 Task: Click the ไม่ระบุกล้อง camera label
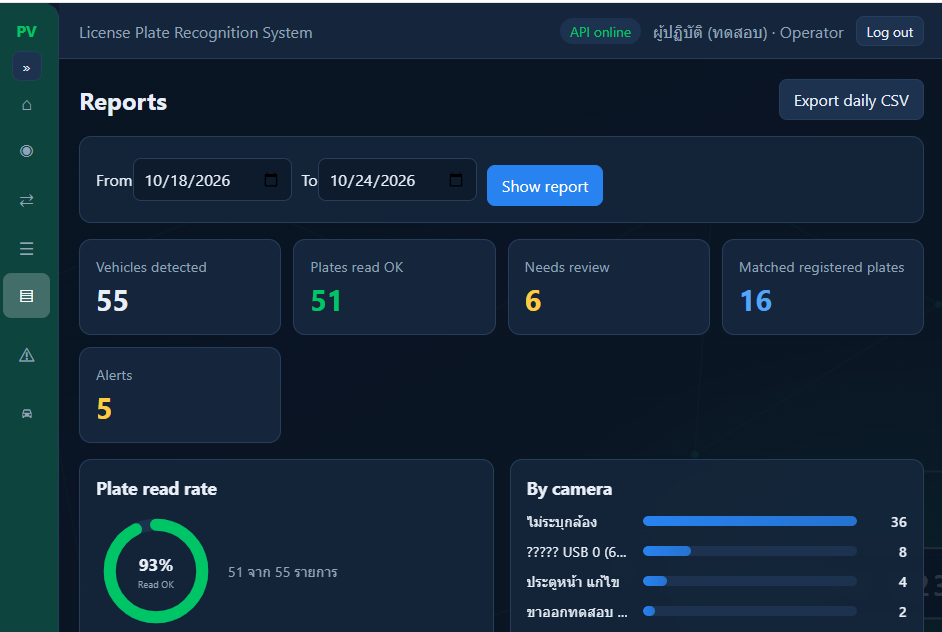tap(562, 521)
